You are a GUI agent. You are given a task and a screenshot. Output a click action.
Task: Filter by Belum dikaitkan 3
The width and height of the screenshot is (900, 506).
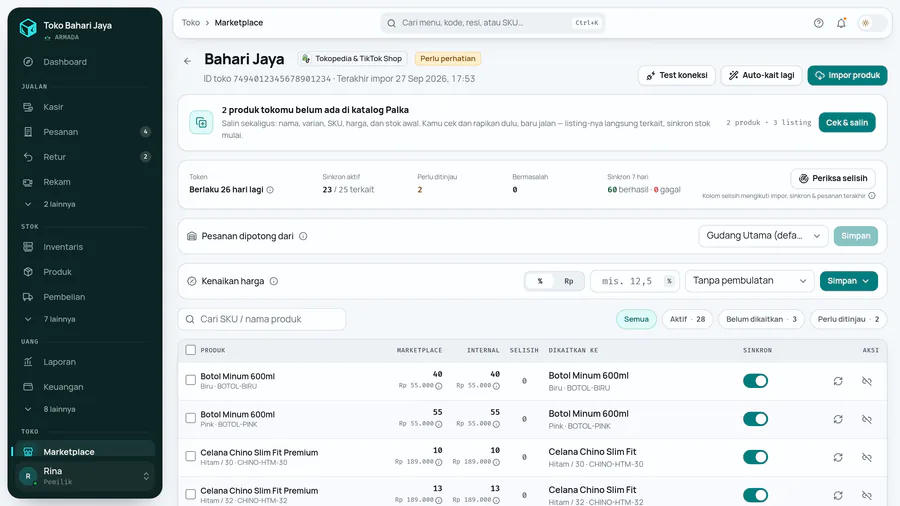pos(761,319)
